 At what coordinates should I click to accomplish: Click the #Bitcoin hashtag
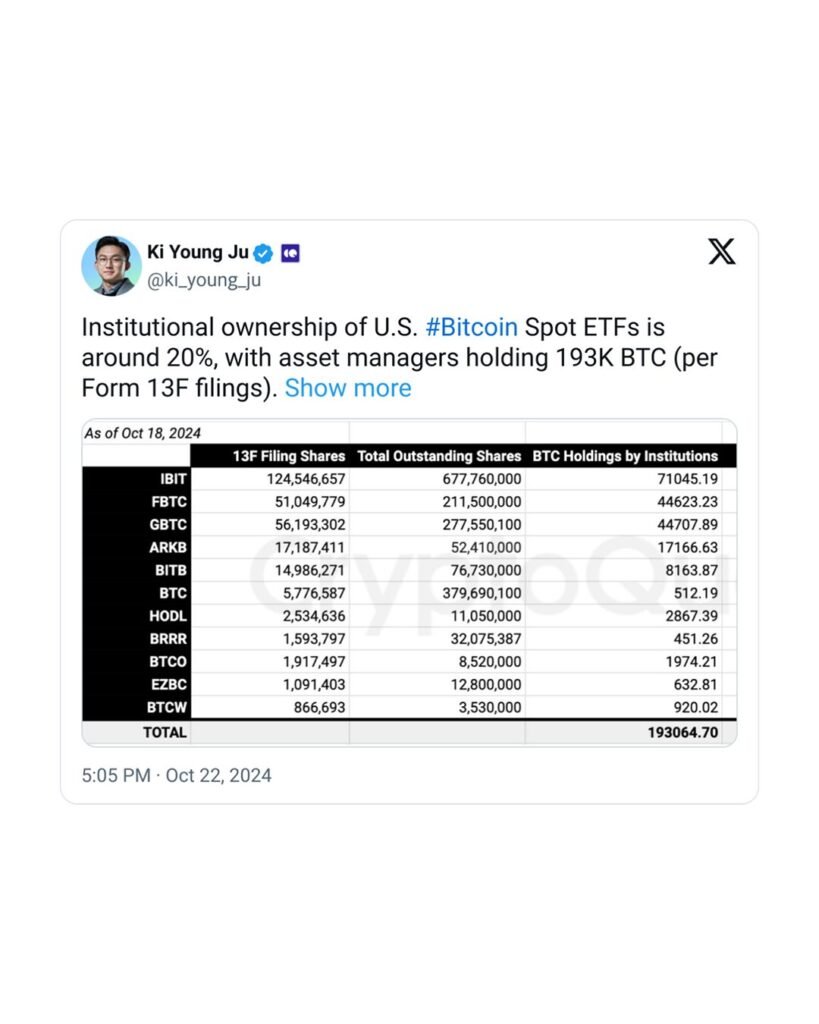[471, 327]
